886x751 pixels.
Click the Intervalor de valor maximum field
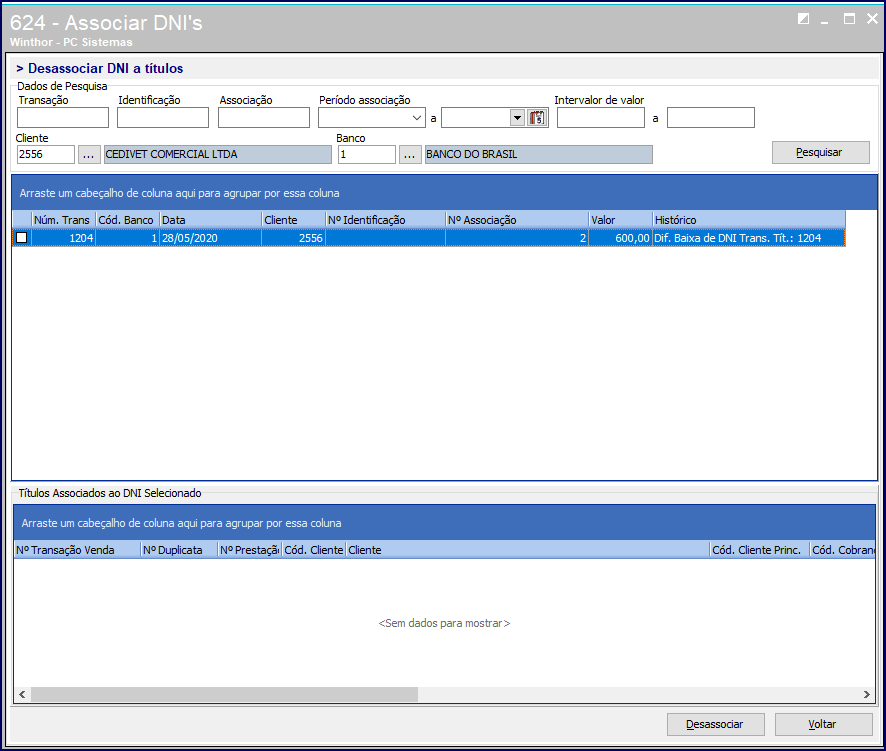[711, 118]
